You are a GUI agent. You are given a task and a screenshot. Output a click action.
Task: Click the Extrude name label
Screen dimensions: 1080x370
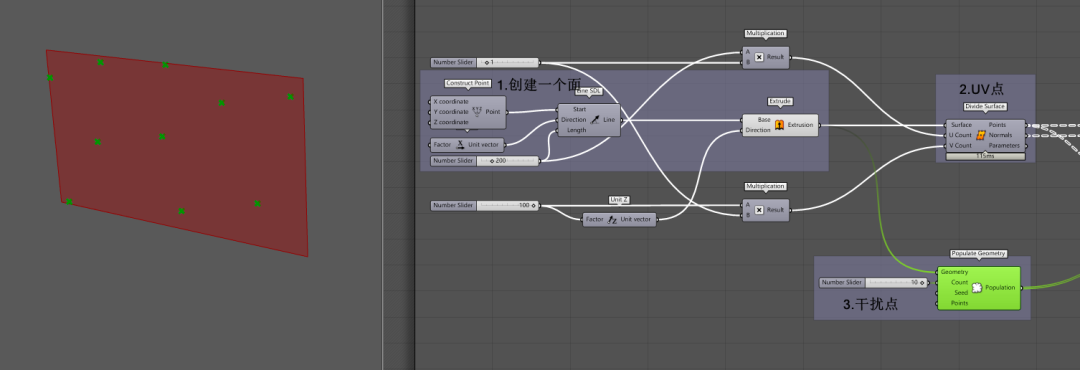tap(780, 101)
